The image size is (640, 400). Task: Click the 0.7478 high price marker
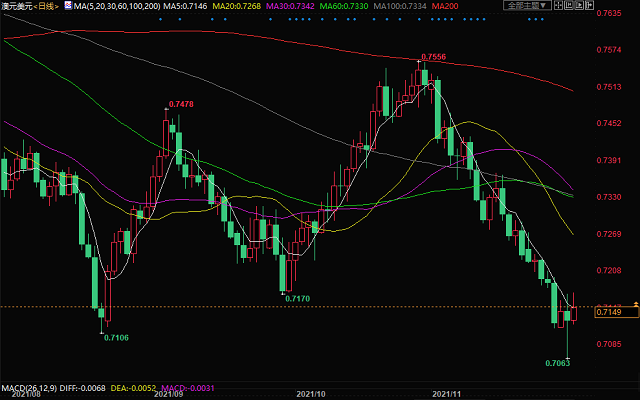181,104
